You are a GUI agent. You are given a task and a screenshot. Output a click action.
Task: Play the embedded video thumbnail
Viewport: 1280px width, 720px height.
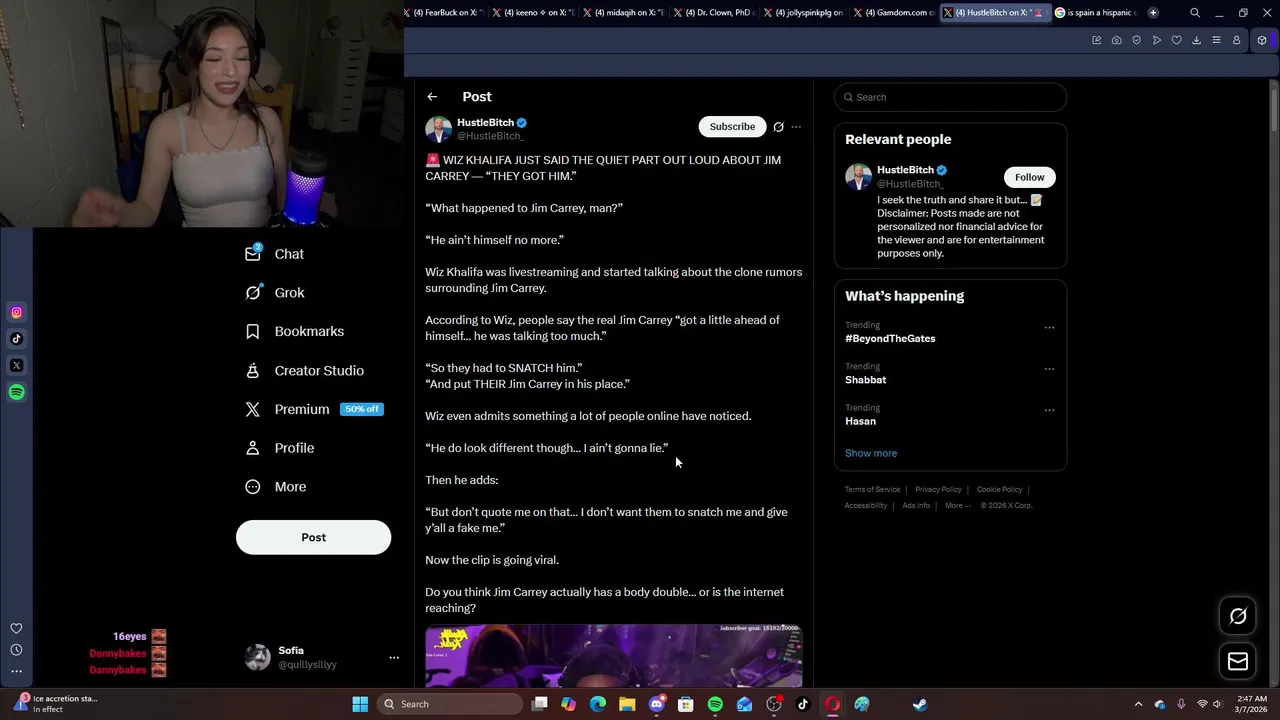tap(613, 656)
